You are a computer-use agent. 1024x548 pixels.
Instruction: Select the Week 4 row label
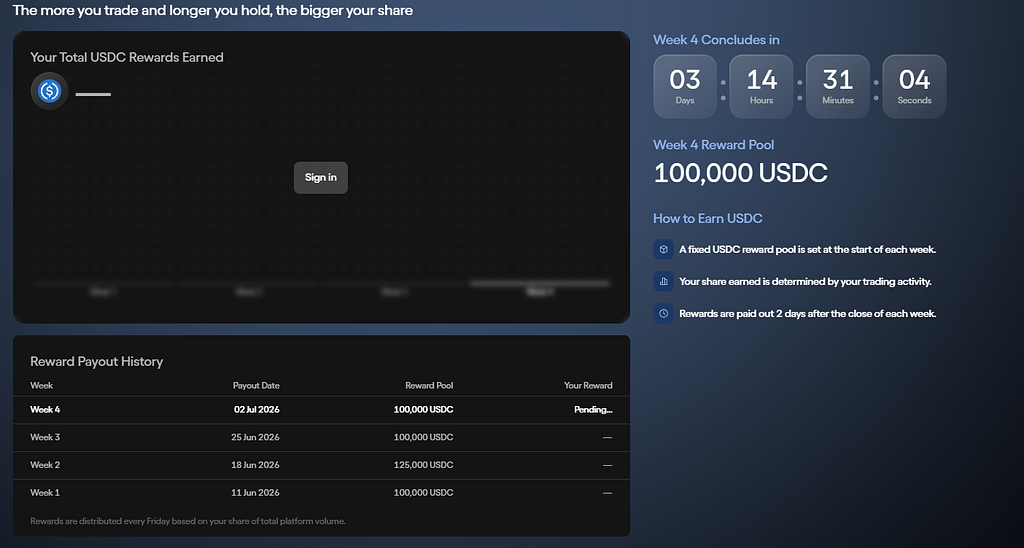(45, 410)
